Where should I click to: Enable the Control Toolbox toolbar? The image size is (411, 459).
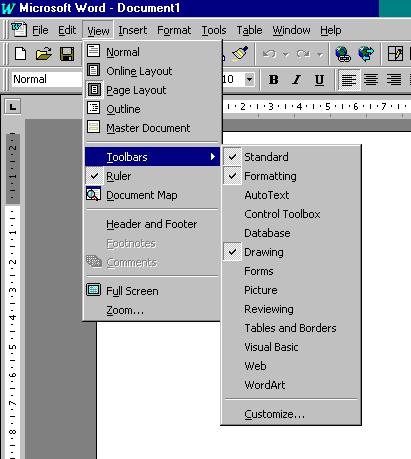pos(291,214)
